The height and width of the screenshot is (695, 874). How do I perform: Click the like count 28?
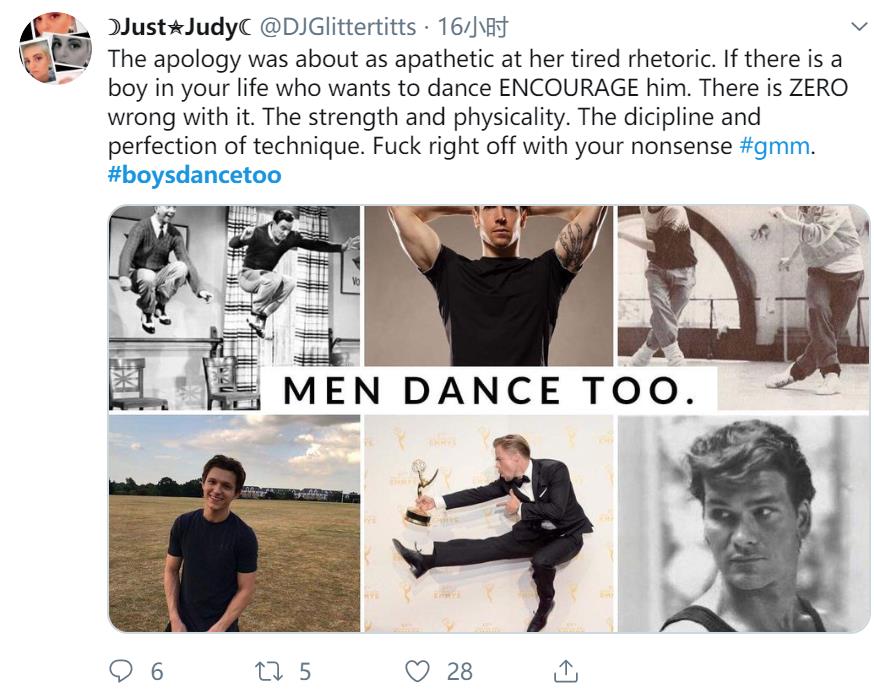point(460,671)
